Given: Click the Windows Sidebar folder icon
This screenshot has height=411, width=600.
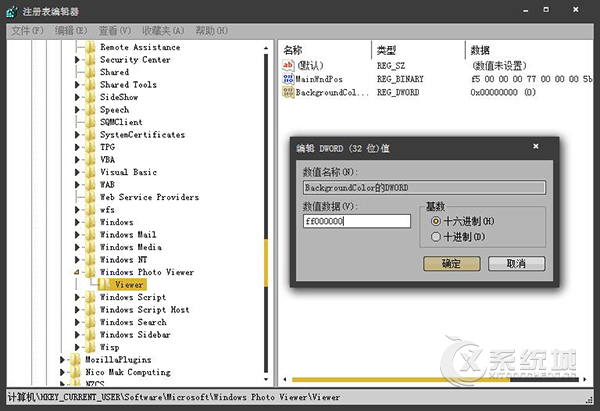Looking at the screenshot, I should click(90, 335).
